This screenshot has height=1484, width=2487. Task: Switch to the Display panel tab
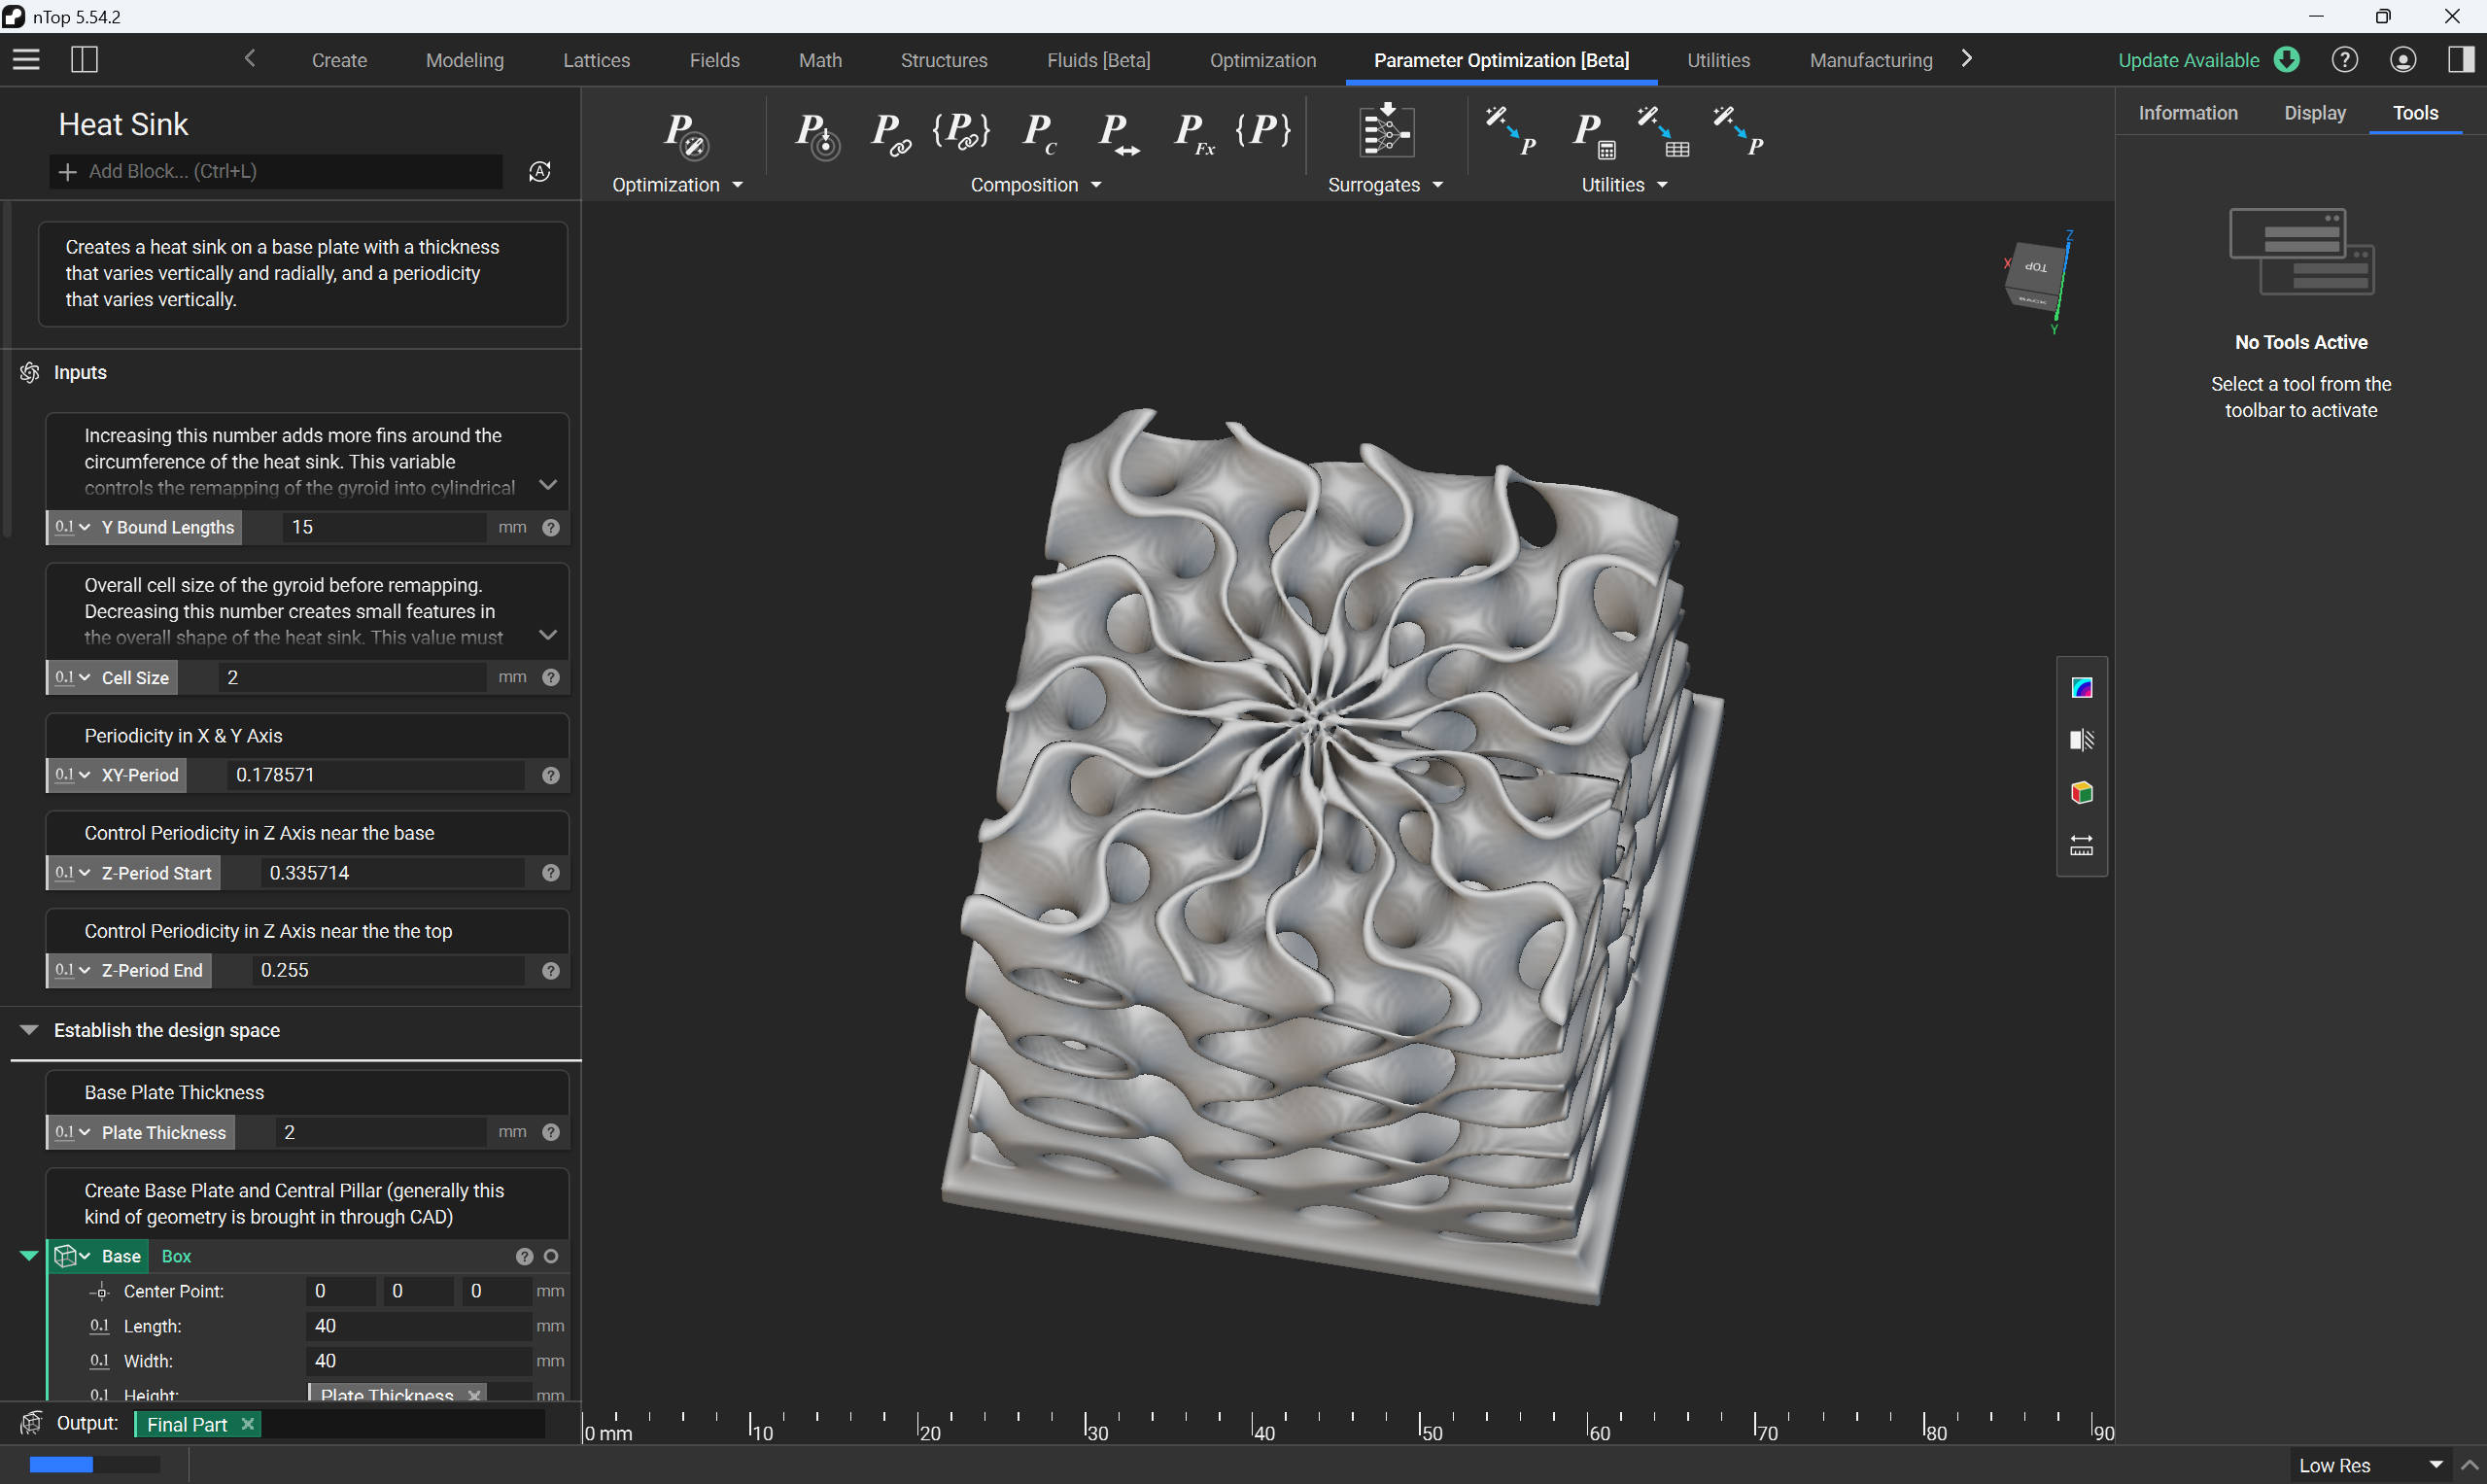(2314, 113)
